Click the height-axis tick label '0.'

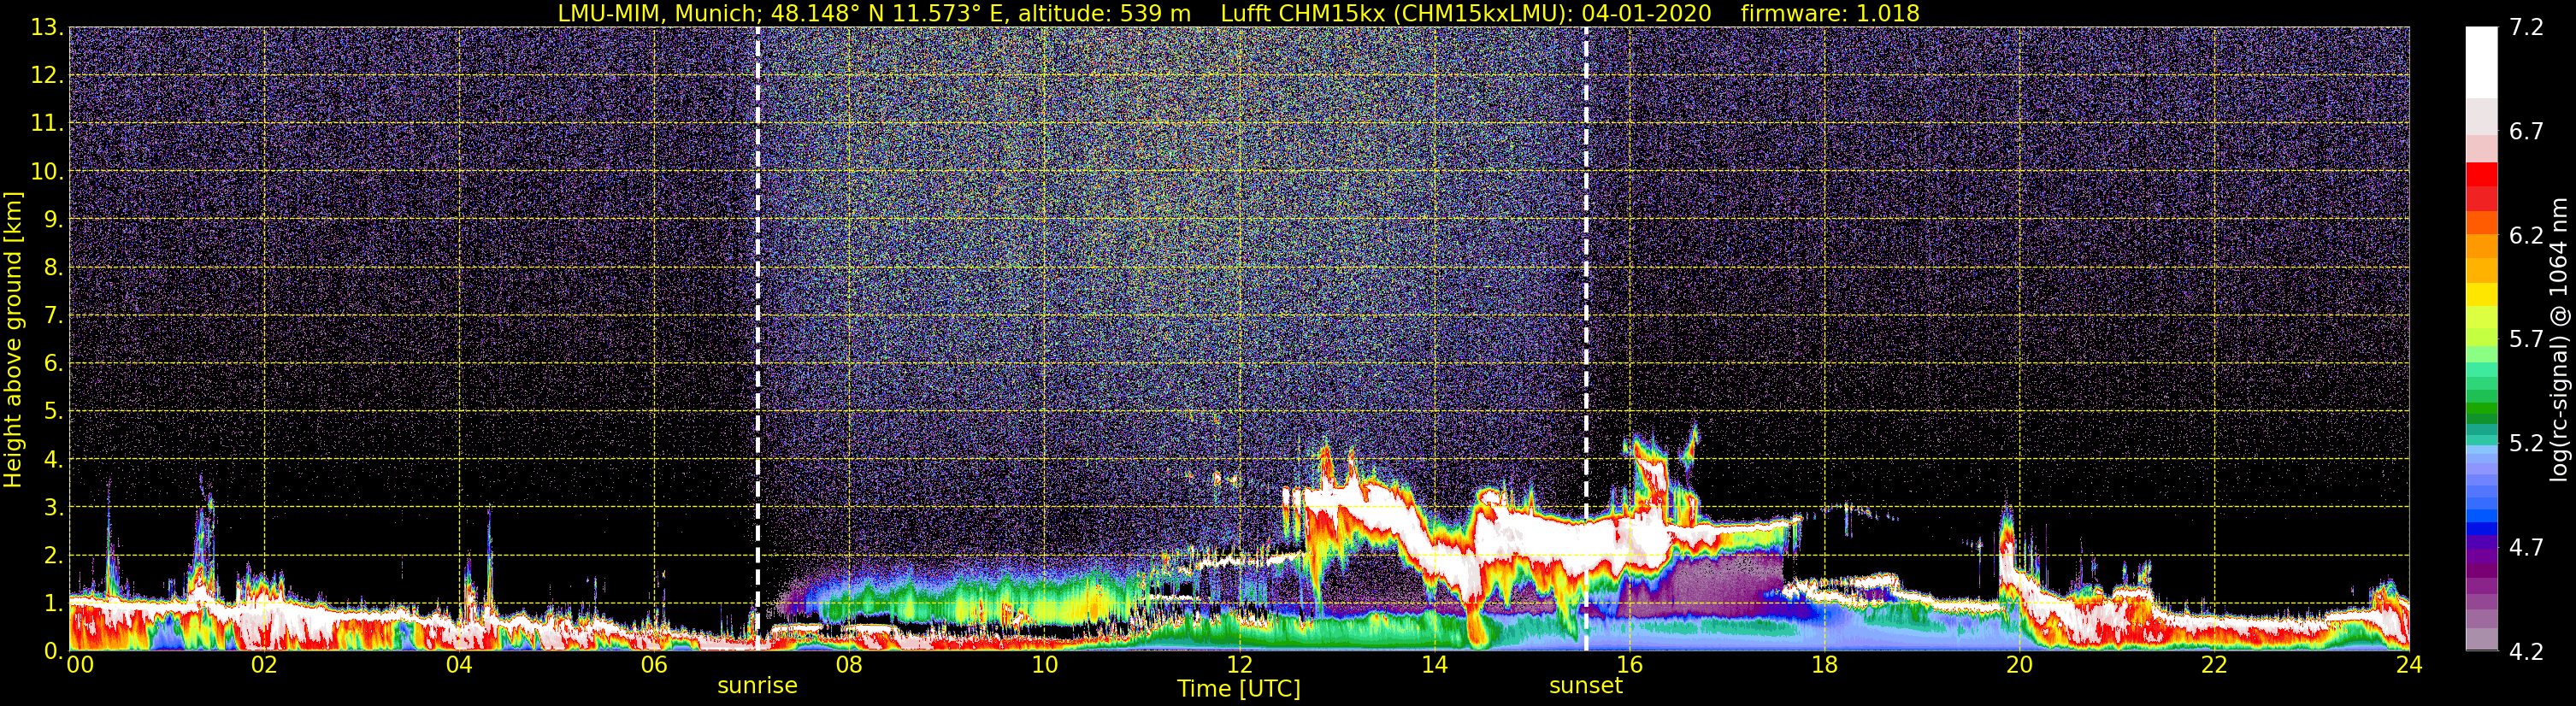pos(53,651)
